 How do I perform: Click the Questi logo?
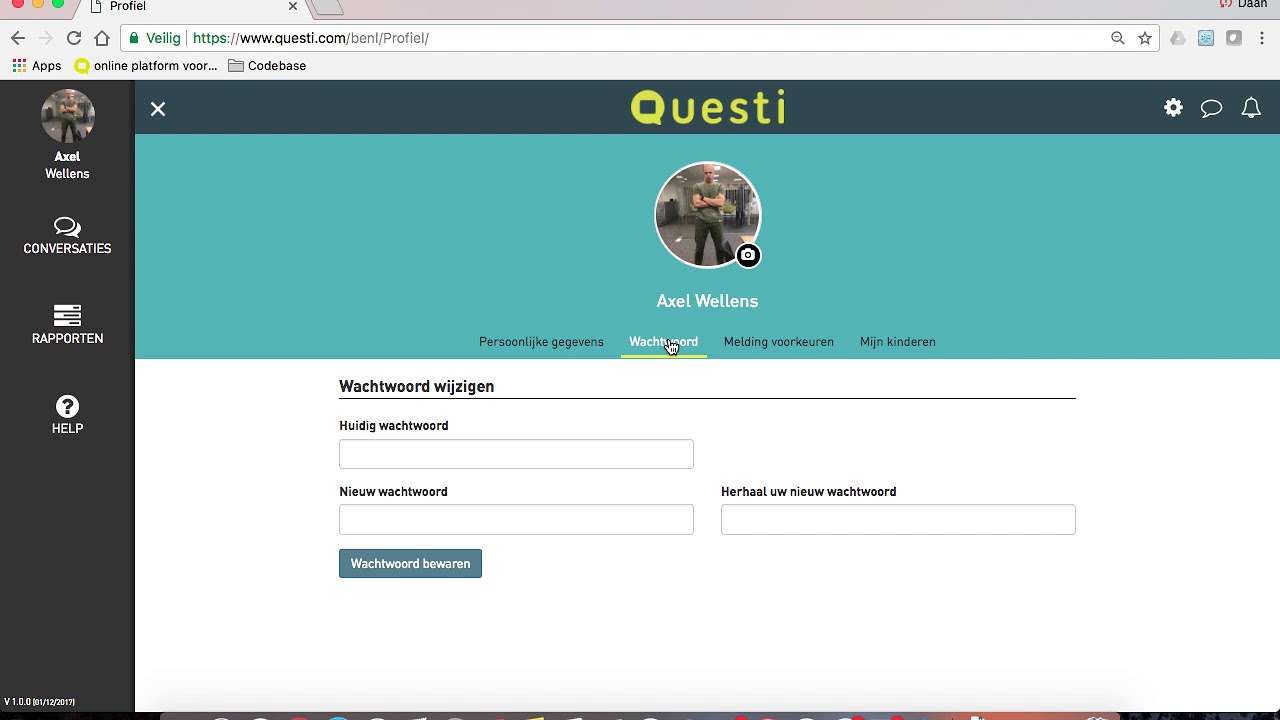(708, 108)
